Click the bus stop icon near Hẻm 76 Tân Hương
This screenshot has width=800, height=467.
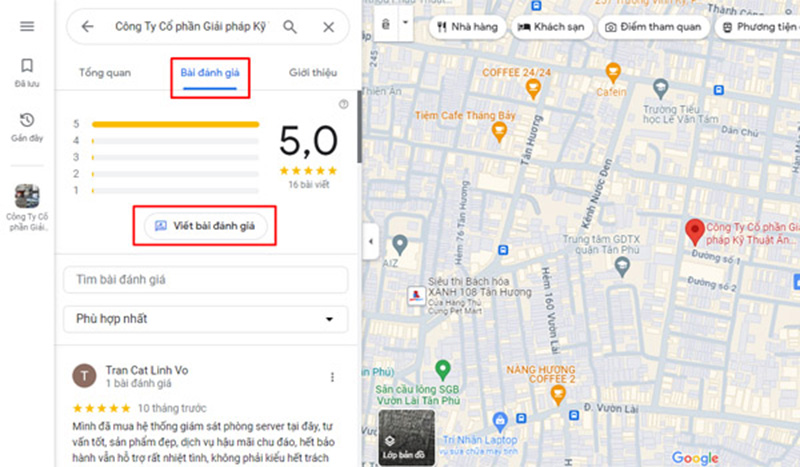[x=504, y=250]
